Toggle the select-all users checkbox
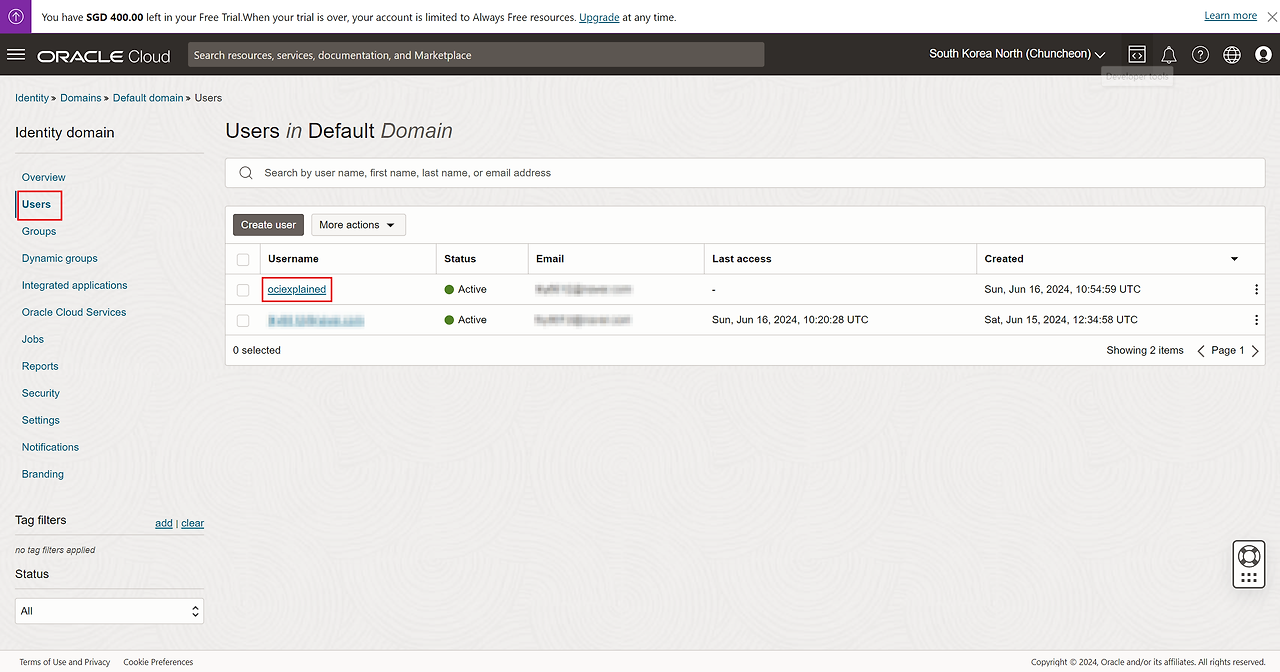Screen dimensions: 1280x672 tap(243, 259)
